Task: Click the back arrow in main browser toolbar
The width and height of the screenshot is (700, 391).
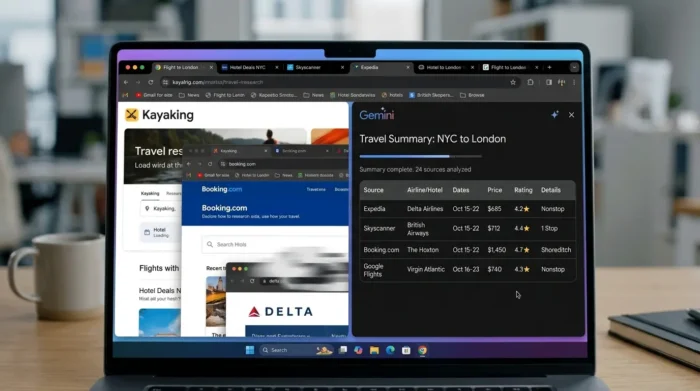Action: coord(126,82)
